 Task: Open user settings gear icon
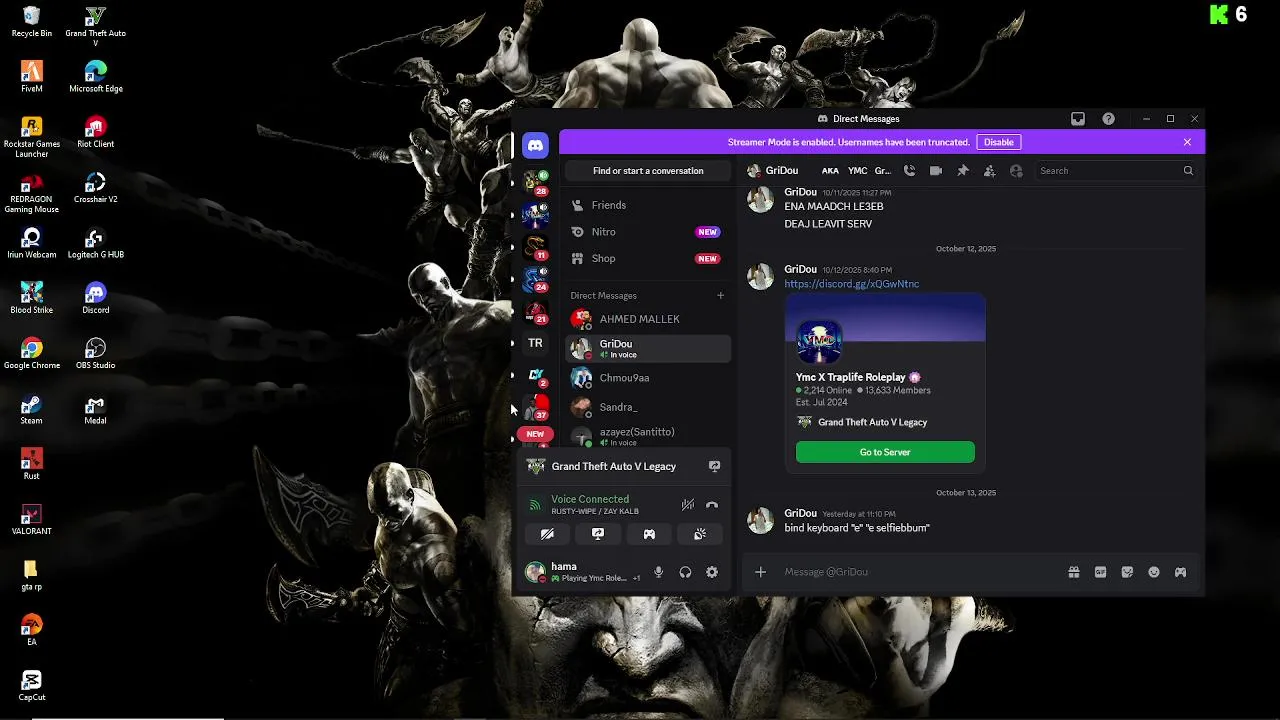click(712, 572)
